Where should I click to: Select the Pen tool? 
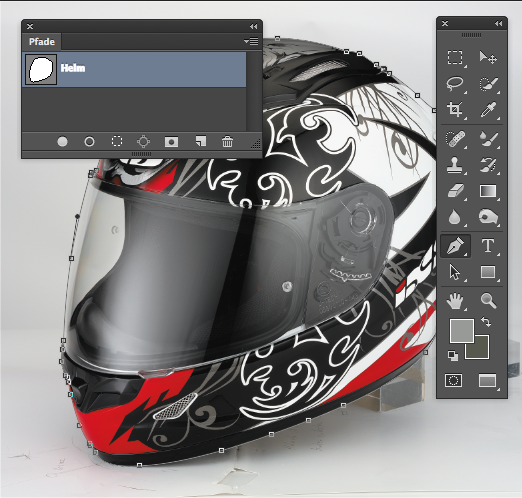click(x=455, y=246)
